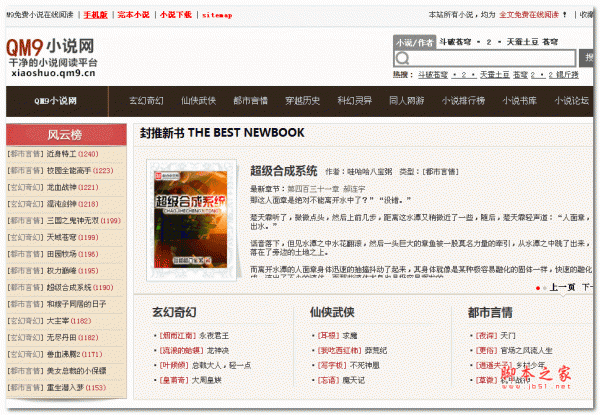Open the 小说下载 link
This screenshot has height=415, width=600.
[176, 15]
